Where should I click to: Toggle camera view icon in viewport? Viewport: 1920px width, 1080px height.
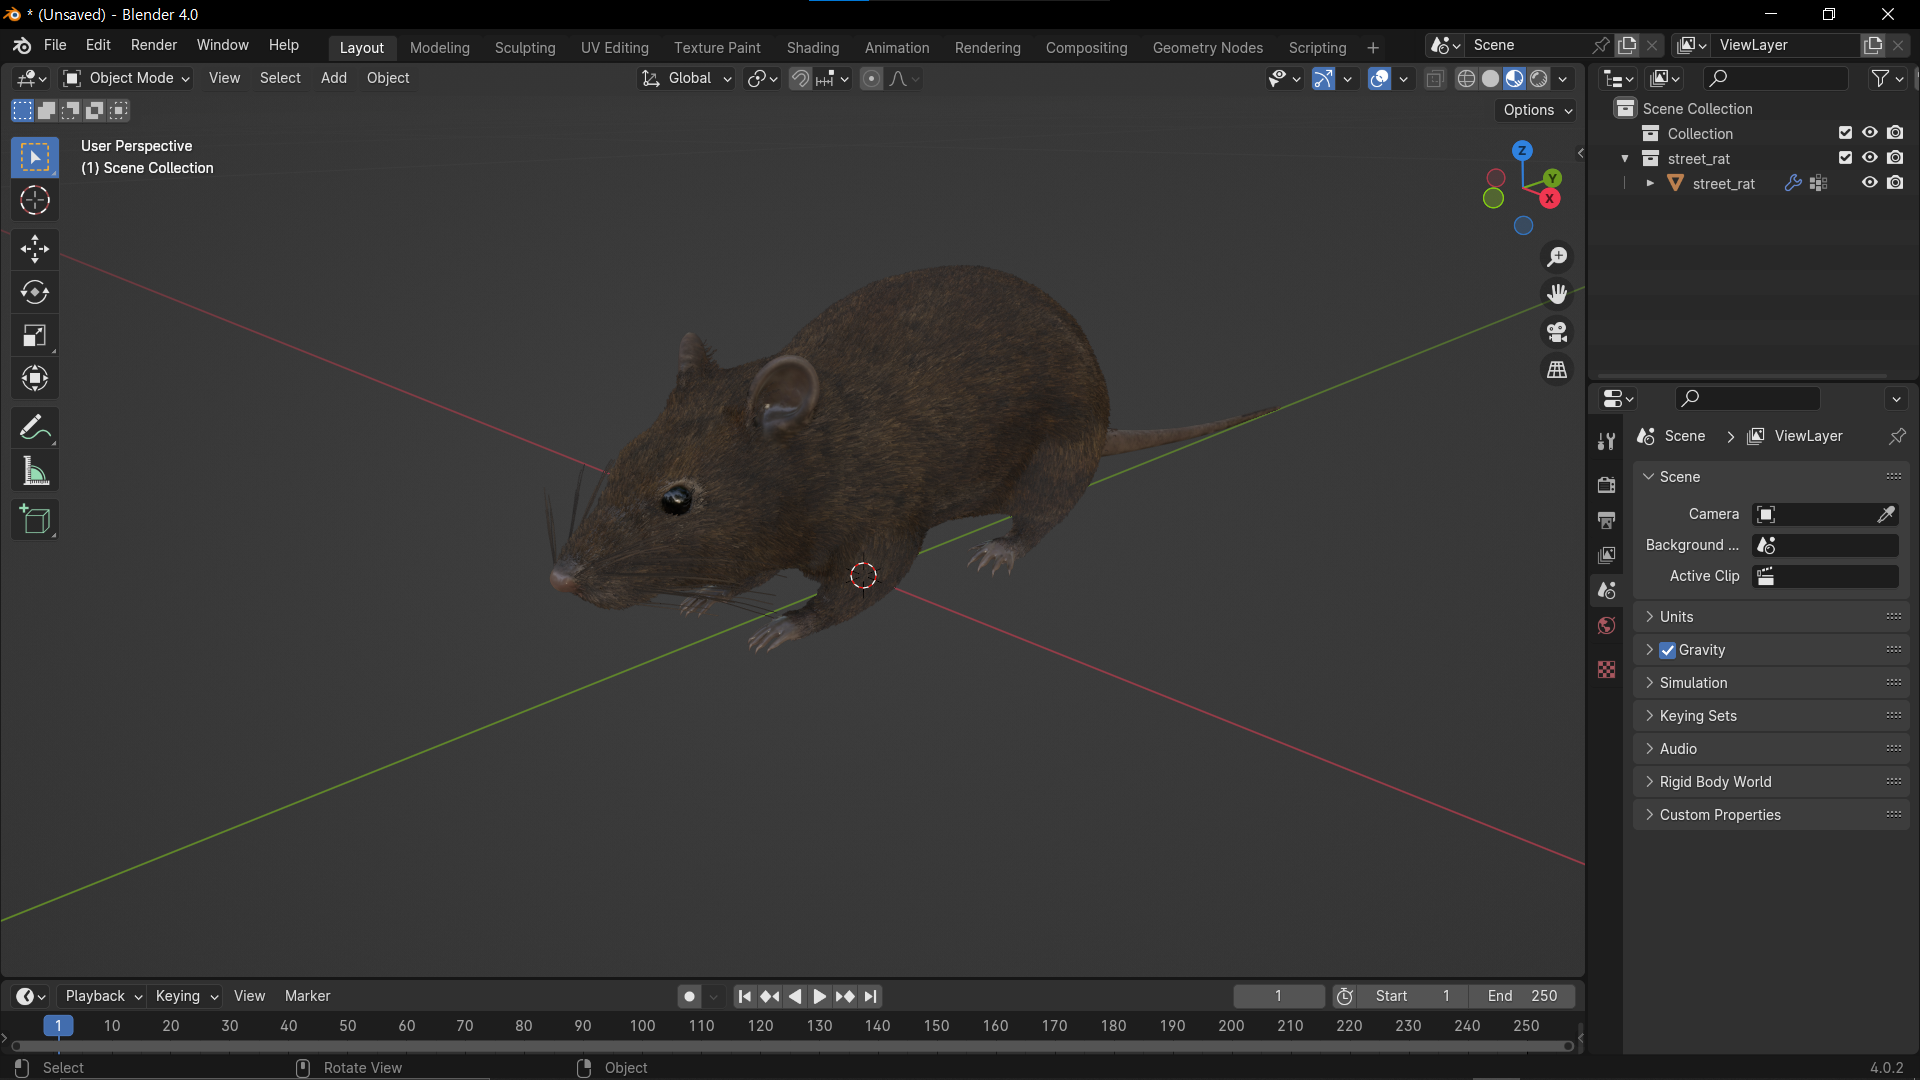[1557, 332]
